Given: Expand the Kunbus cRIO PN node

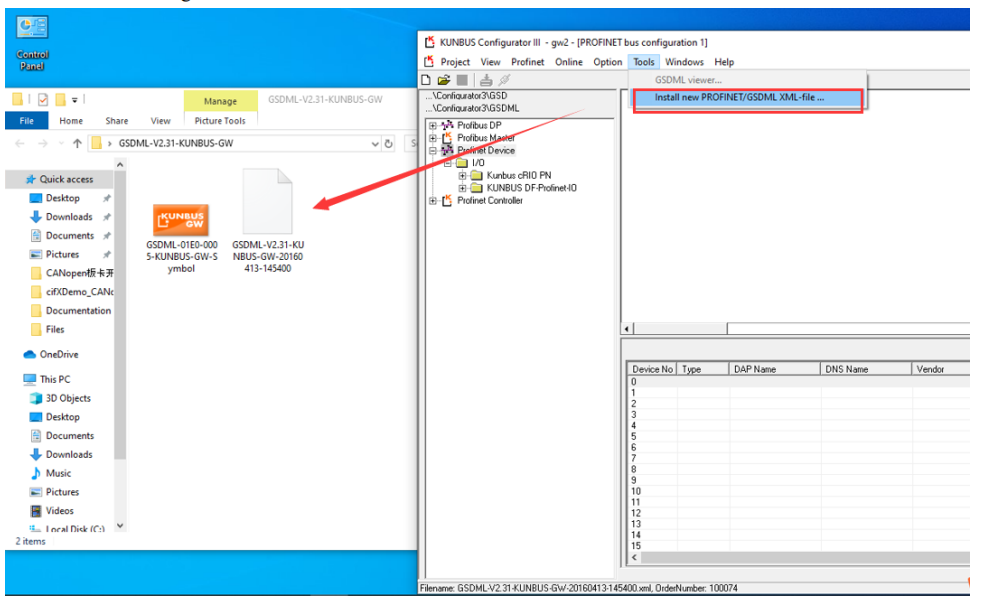Looking at the screenshot, I should pos(462,175).
